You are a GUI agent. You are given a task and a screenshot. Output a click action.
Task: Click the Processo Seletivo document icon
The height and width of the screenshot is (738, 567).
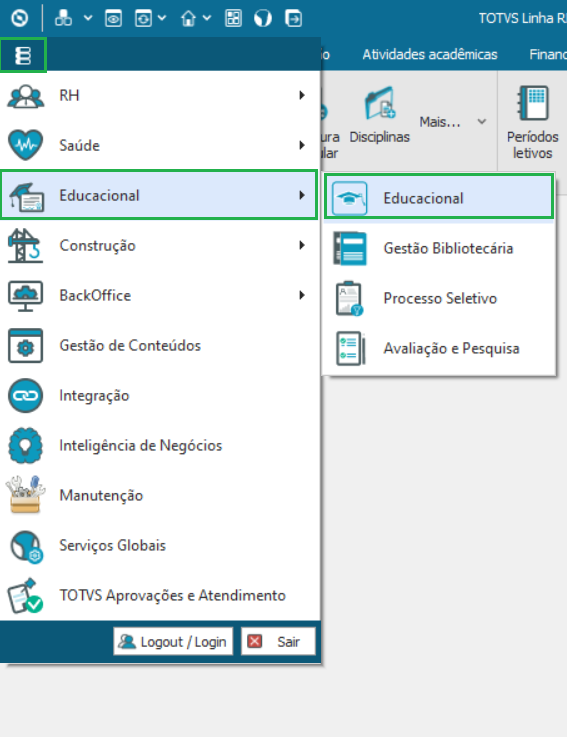pos(350,298)
